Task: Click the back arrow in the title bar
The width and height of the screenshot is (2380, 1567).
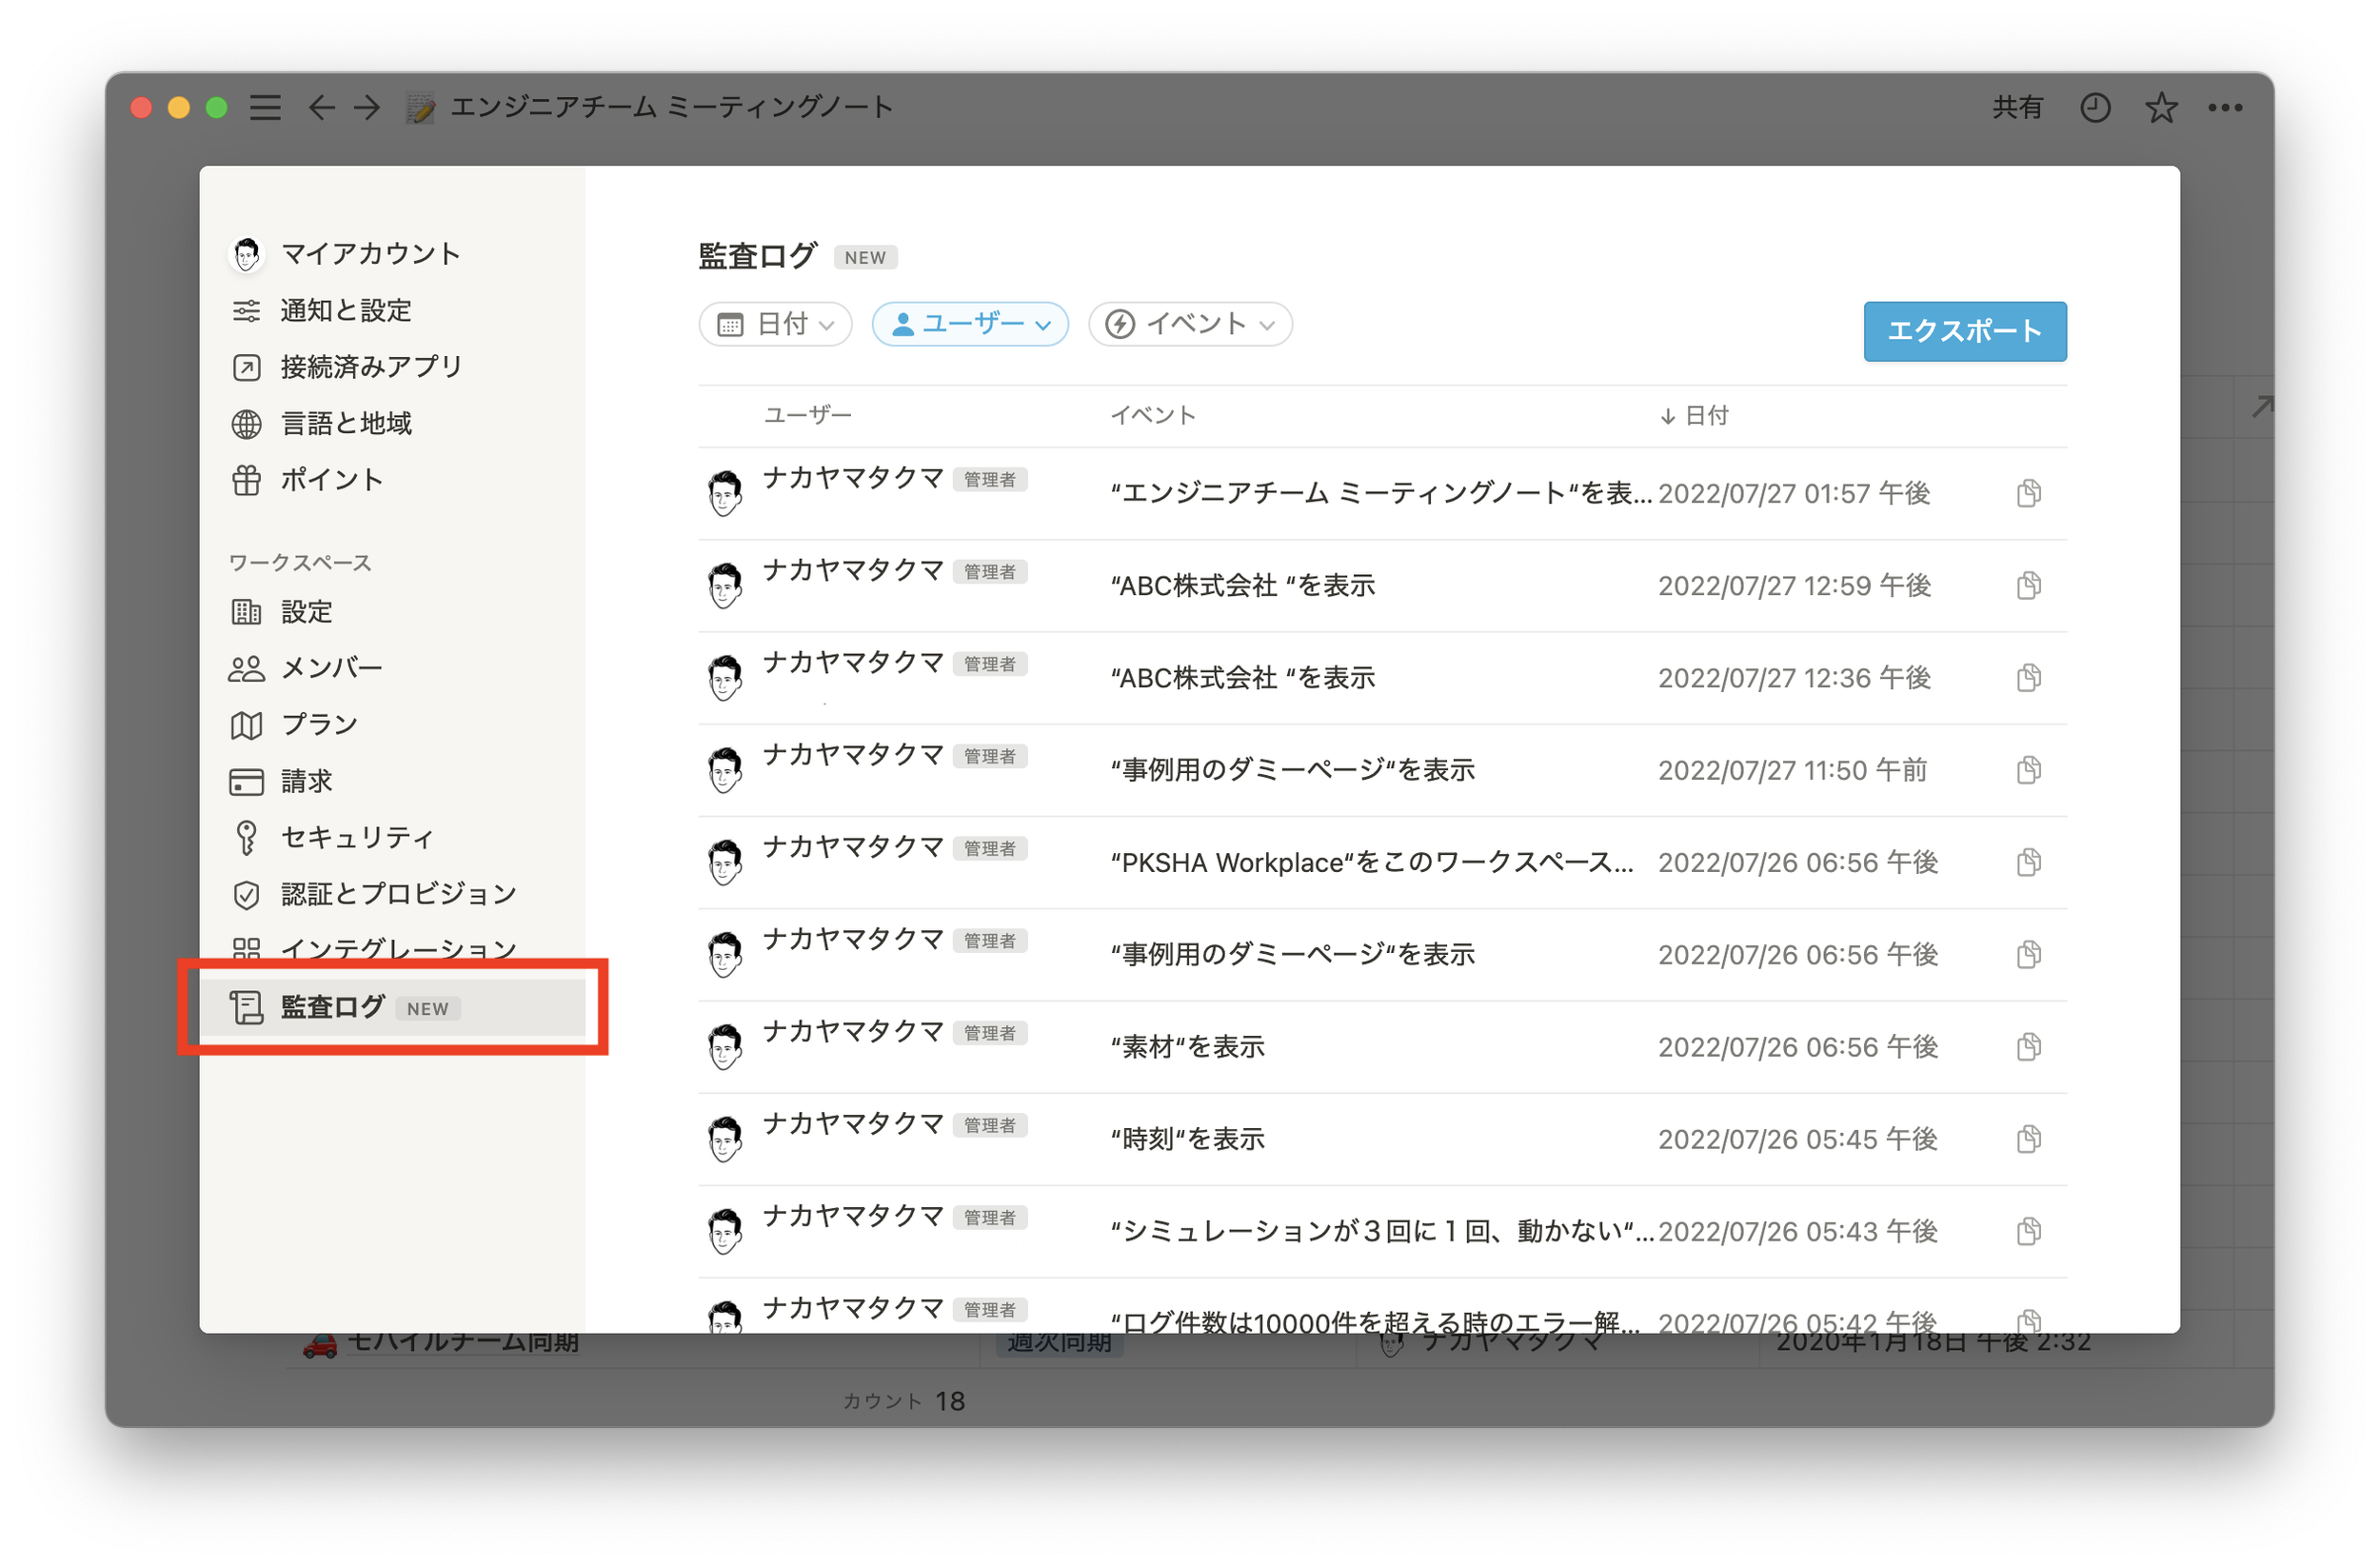Action: [x=321, y=107]
